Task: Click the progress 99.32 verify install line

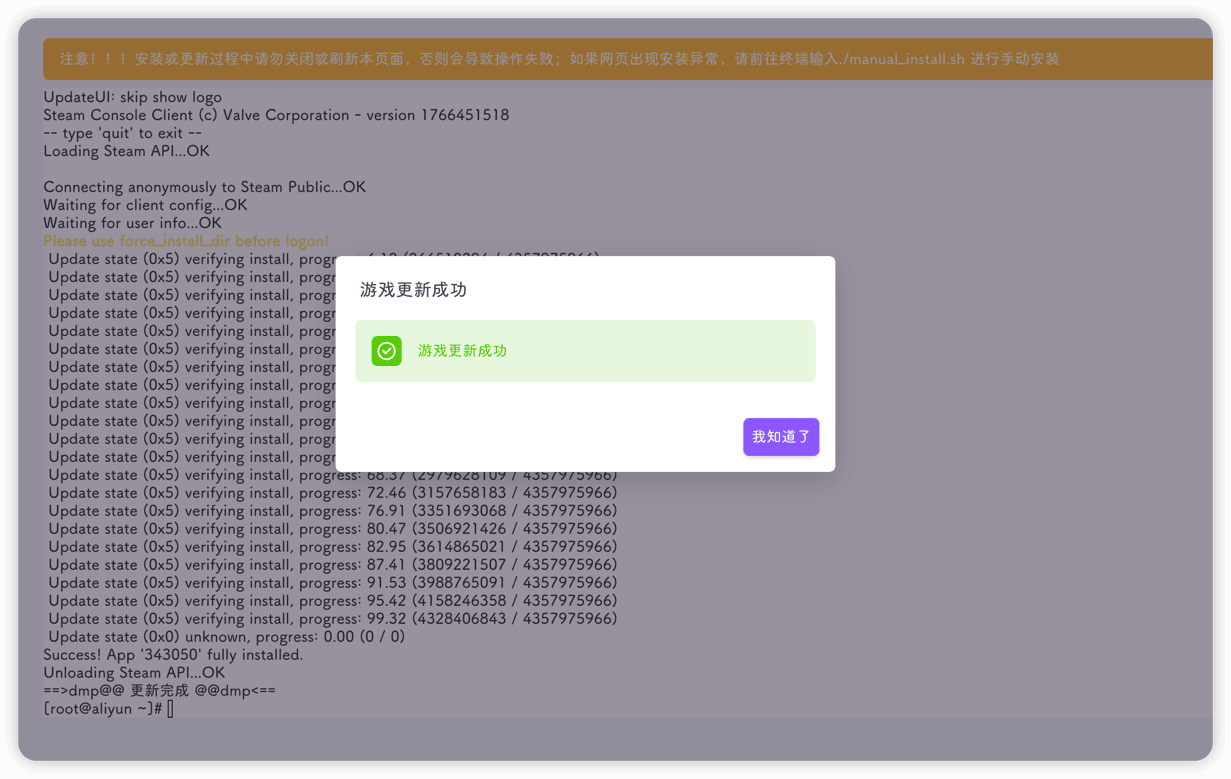Action: click(330, 618)
